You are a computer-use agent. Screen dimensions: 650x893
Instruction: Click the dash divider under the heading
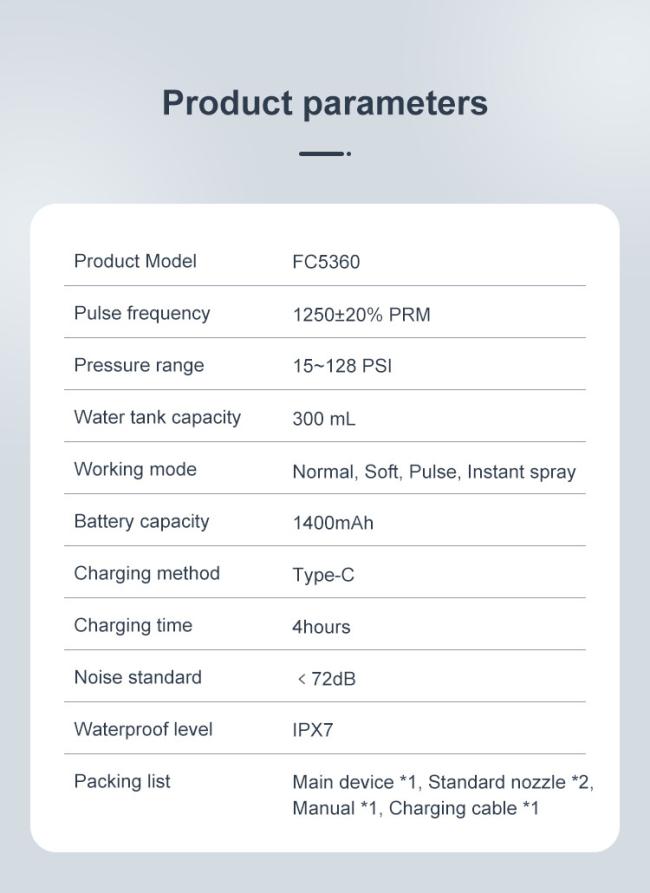324,153
